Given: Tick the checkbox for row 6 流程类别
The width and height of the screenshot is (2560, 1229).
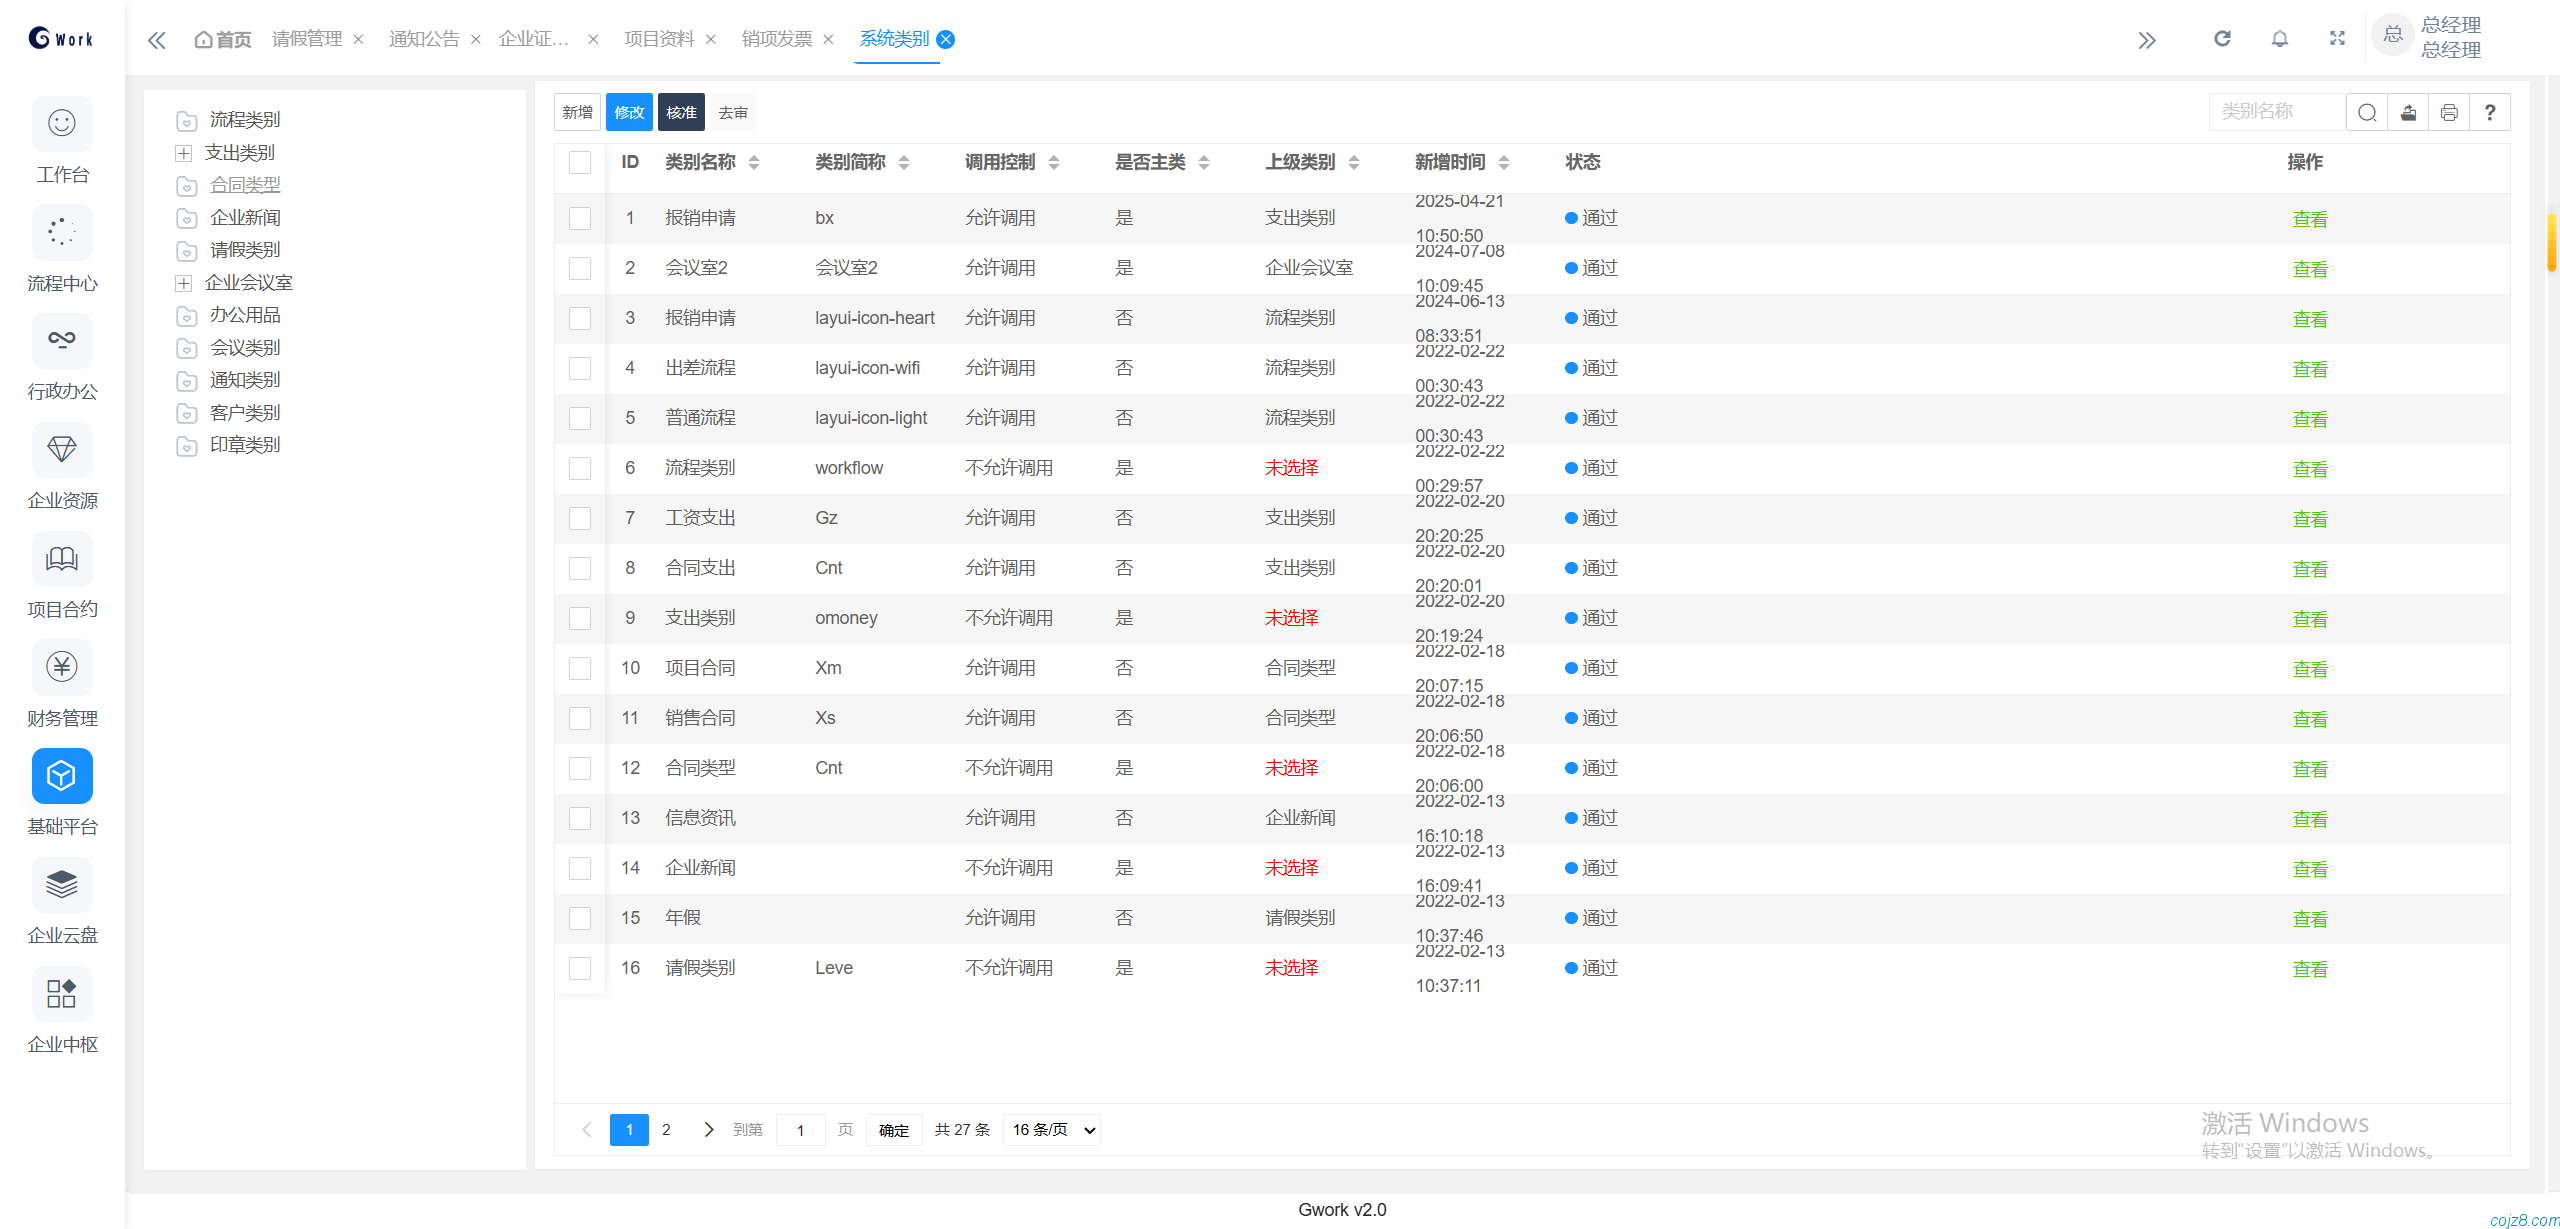Looking at the screenshot, I should pyautogui.click(x=580, y=468).
